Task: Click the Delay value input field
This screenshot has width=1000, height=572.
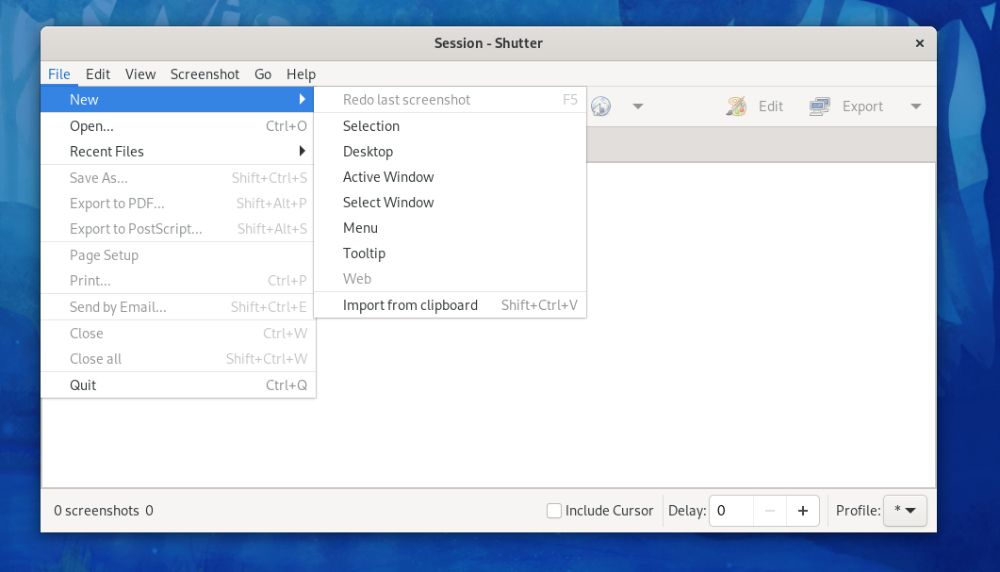Action: tap(731, 510)
